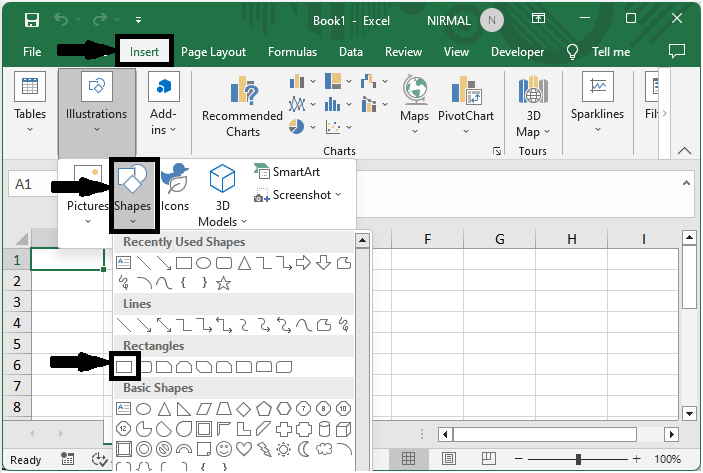Choose the smiley face basic shape
Image resolution: width=703 pixels, height=473 pixels.
pyautogui.click(x=223, y=447)
